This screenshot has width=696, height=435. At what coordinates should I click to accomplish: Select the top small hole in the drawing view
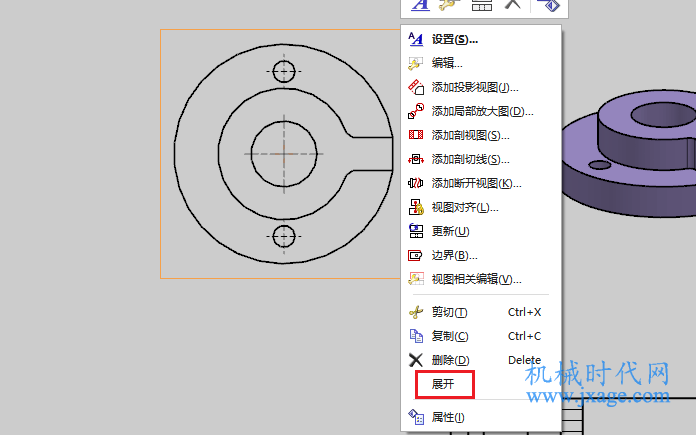(x=284, y=71)
